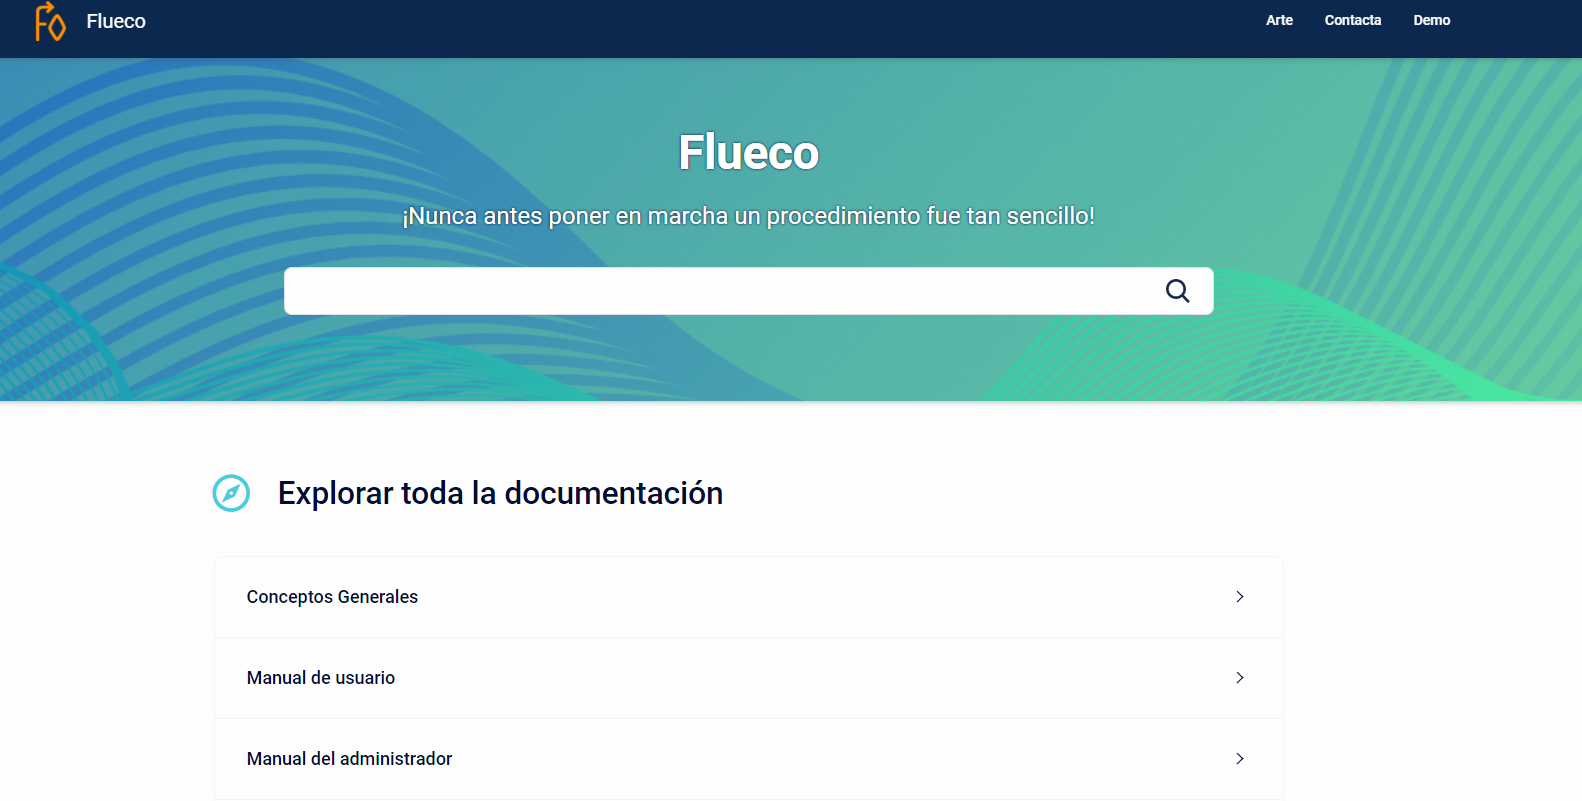Click the 'Explorar toda la documentación' heading
1582x801 pixels.
pos(500,493)
